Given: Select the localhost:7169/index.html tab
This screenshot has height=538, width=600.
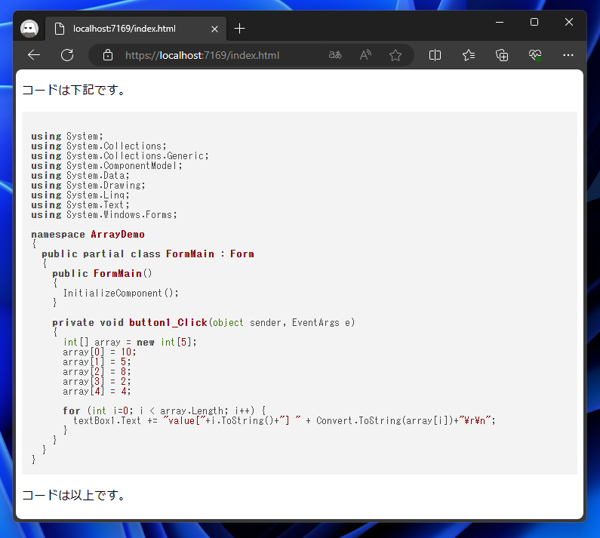Looking at the screenshot, I should (x=136, y=29).
